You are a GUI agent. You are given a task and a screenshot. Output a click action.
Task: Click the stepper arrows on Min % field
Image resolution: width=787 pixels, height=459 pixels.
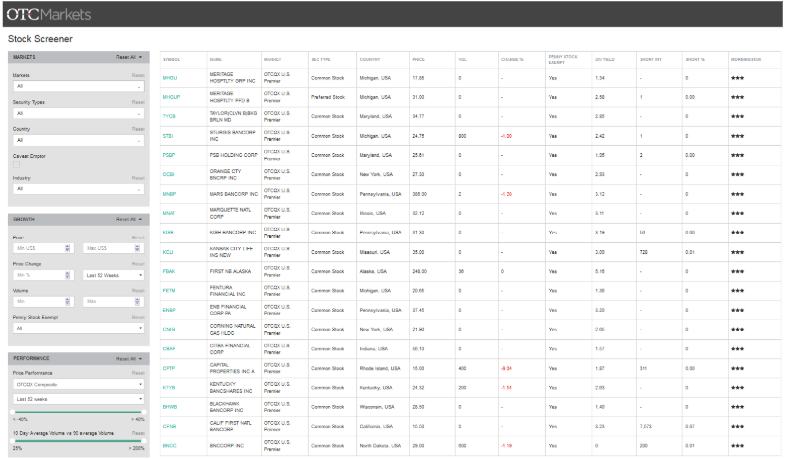68,275
